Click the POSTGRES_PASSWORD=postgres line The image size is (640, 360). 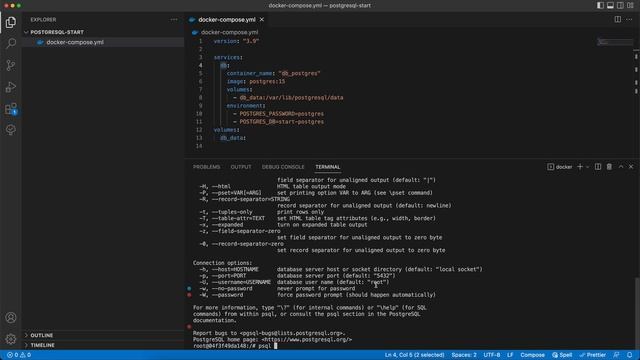tap(278, 113)
